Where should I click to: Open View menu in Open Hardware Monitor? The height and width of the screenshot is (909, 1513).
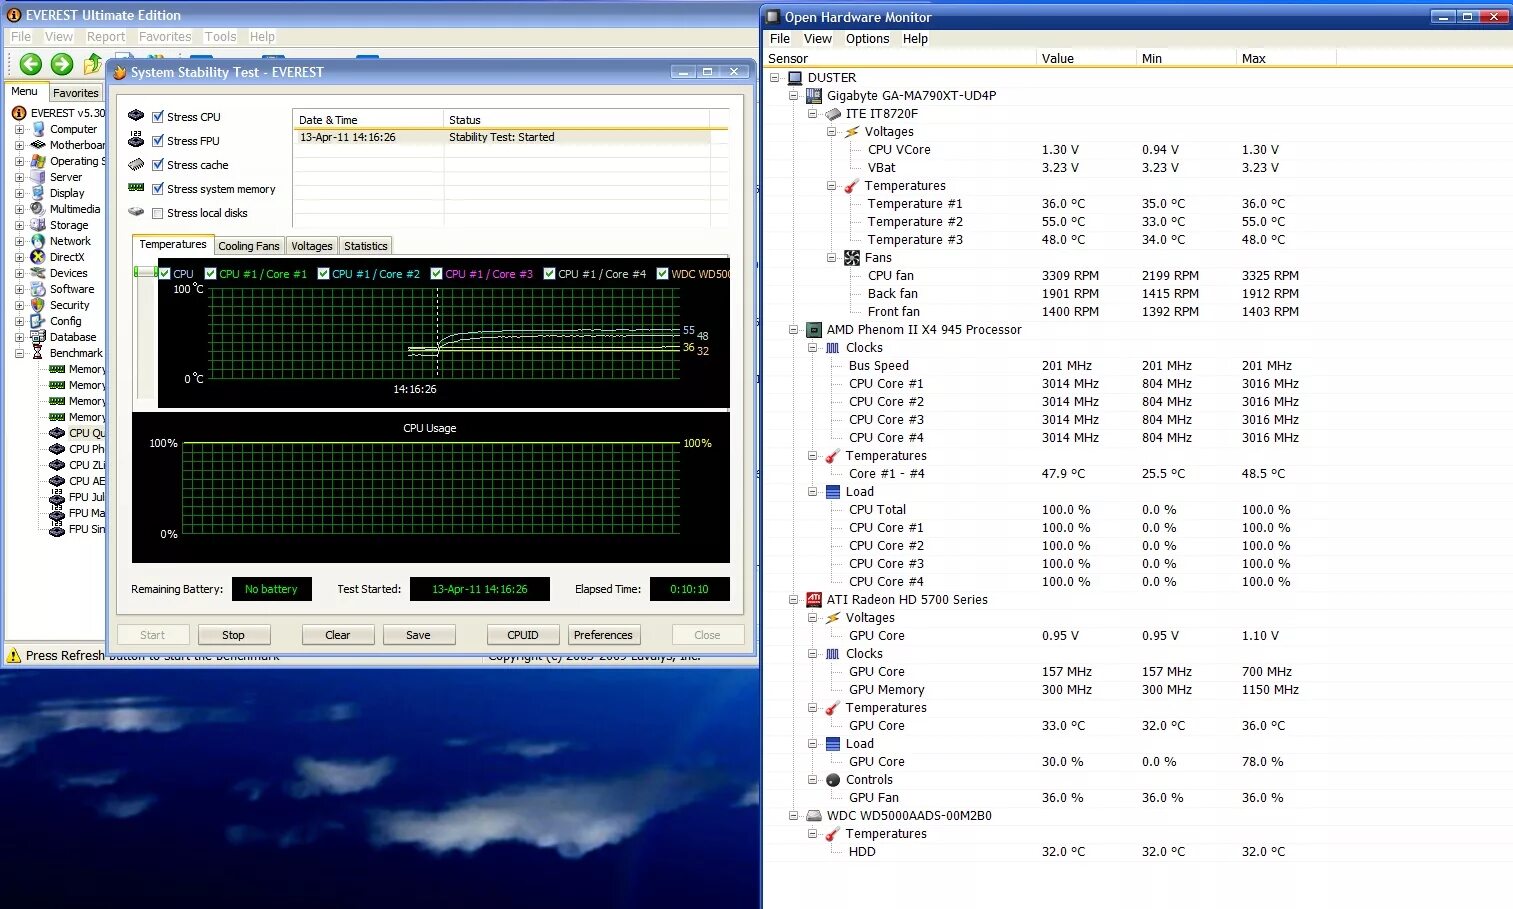817,38
